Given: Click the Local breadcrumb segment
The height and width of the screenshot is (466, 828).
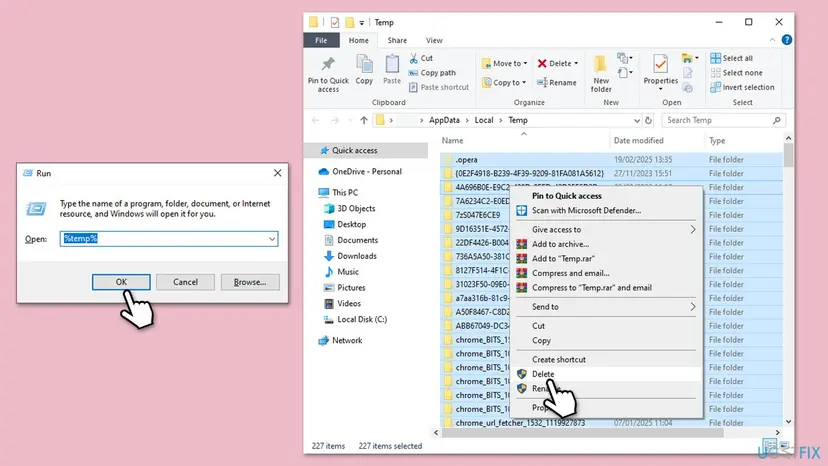Looking at the screenshot, I should coord(484,120).
